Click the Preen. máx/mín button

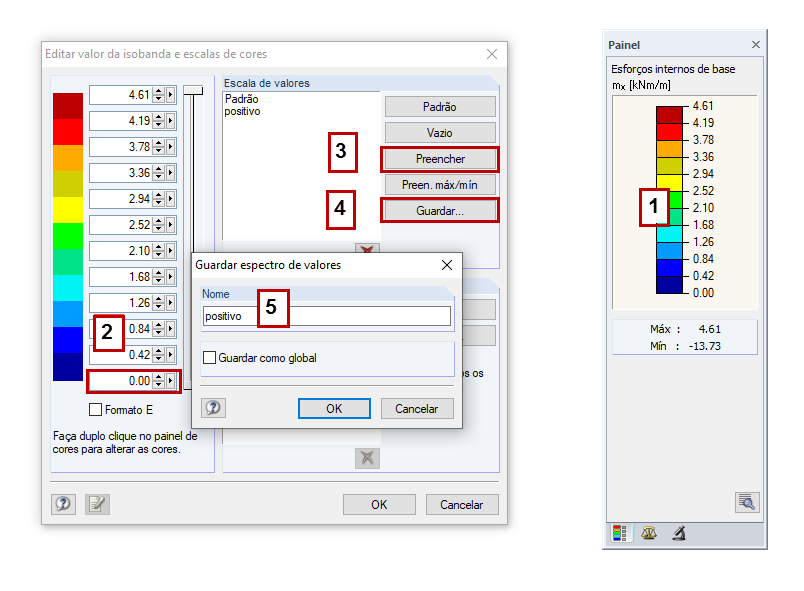(x=440, y=185)
